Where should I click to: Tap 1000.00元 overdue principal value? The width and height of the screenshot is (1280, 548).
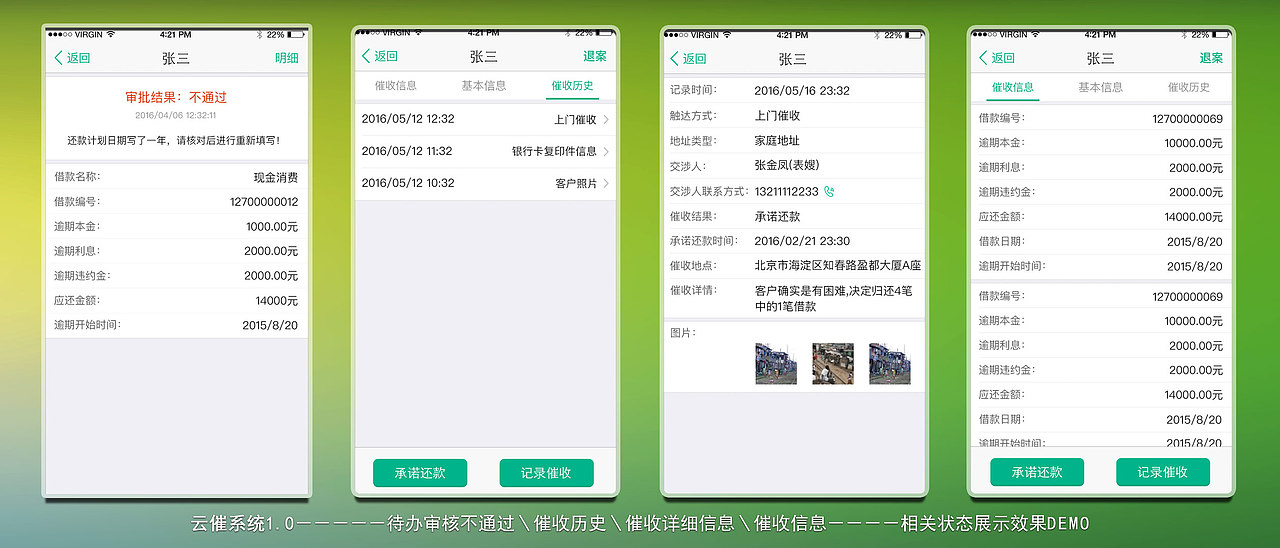[272, 227]
